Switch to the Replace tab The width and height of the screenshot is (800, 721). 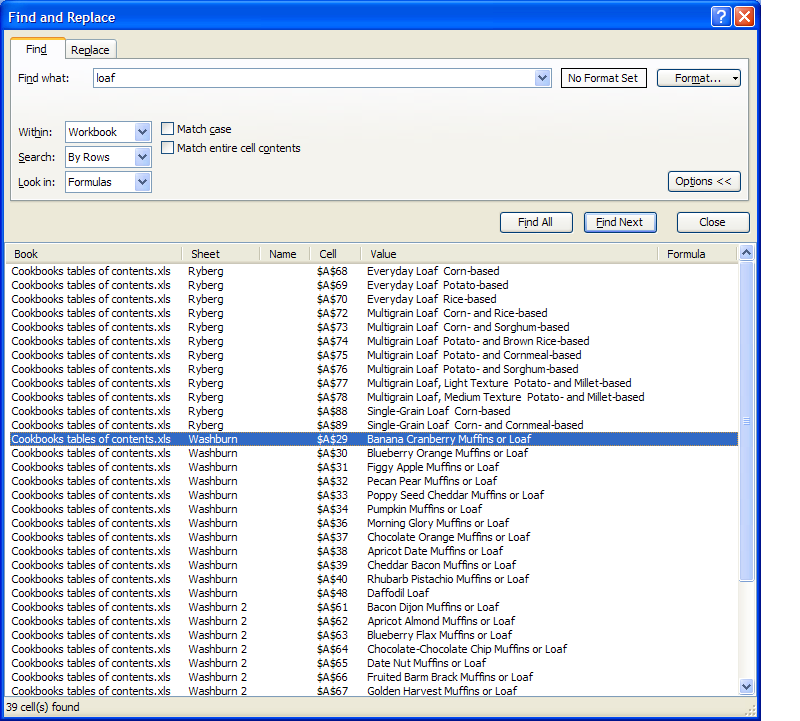point(91,50)
